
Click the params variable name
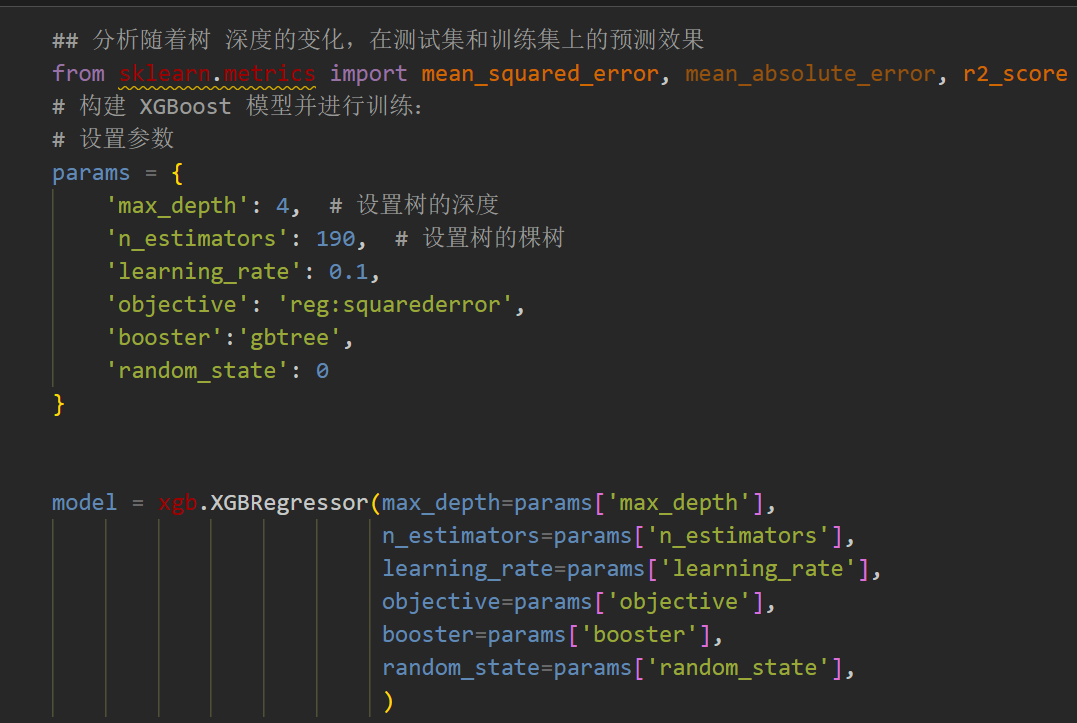tap(91, 172)
